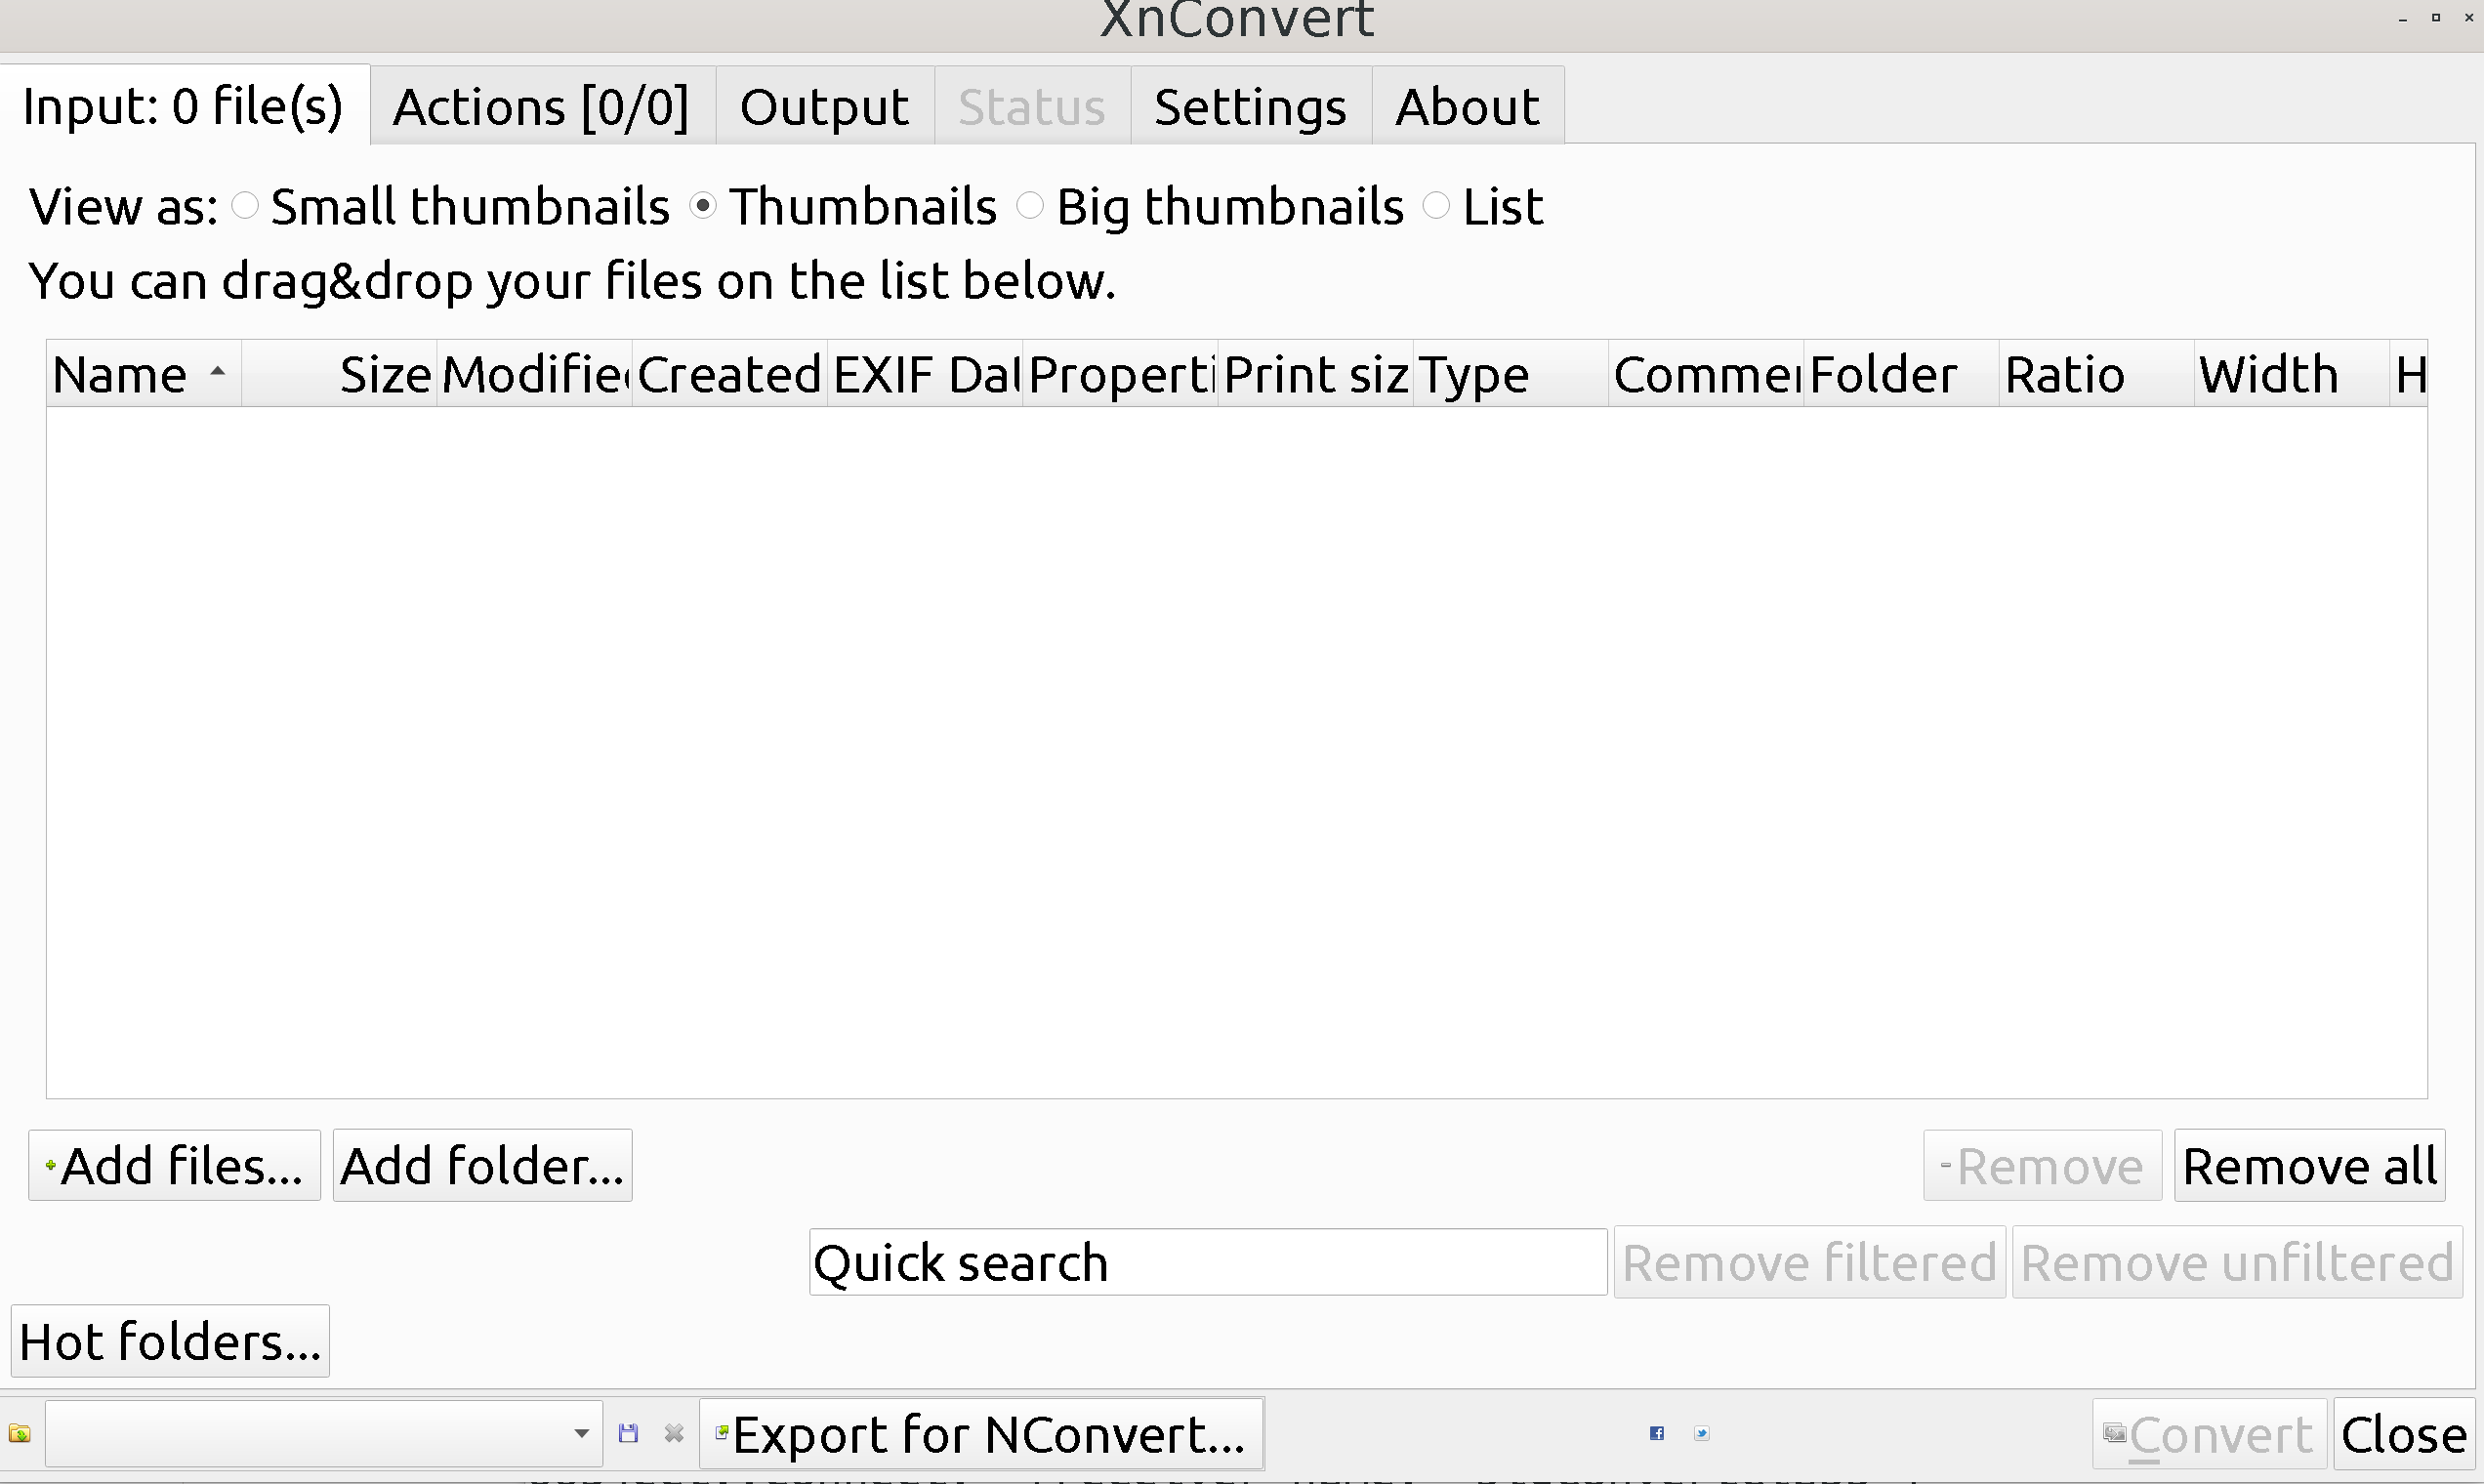Click the Remove filtered button
2484x1484 pixels.
[1809, 1262]
